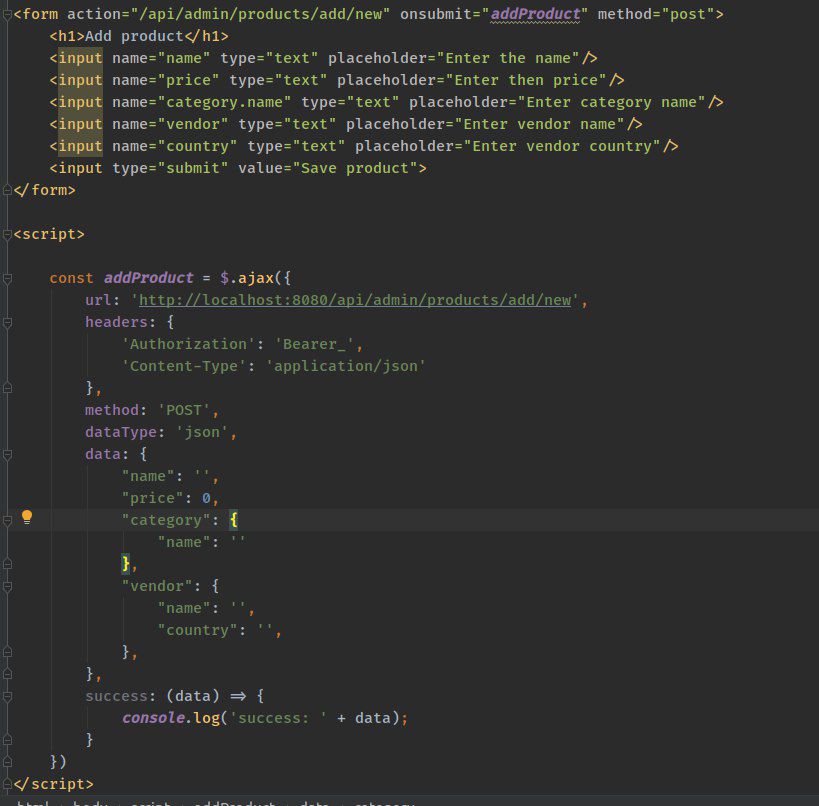
Task: Click the Add product h1 heading text
Action: tap(135, 36)
